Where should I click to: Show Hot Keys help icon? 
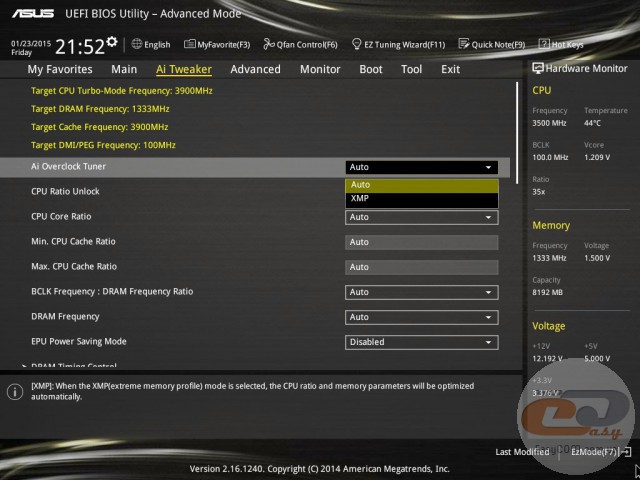pyautogui.click(x=544, y=44)
